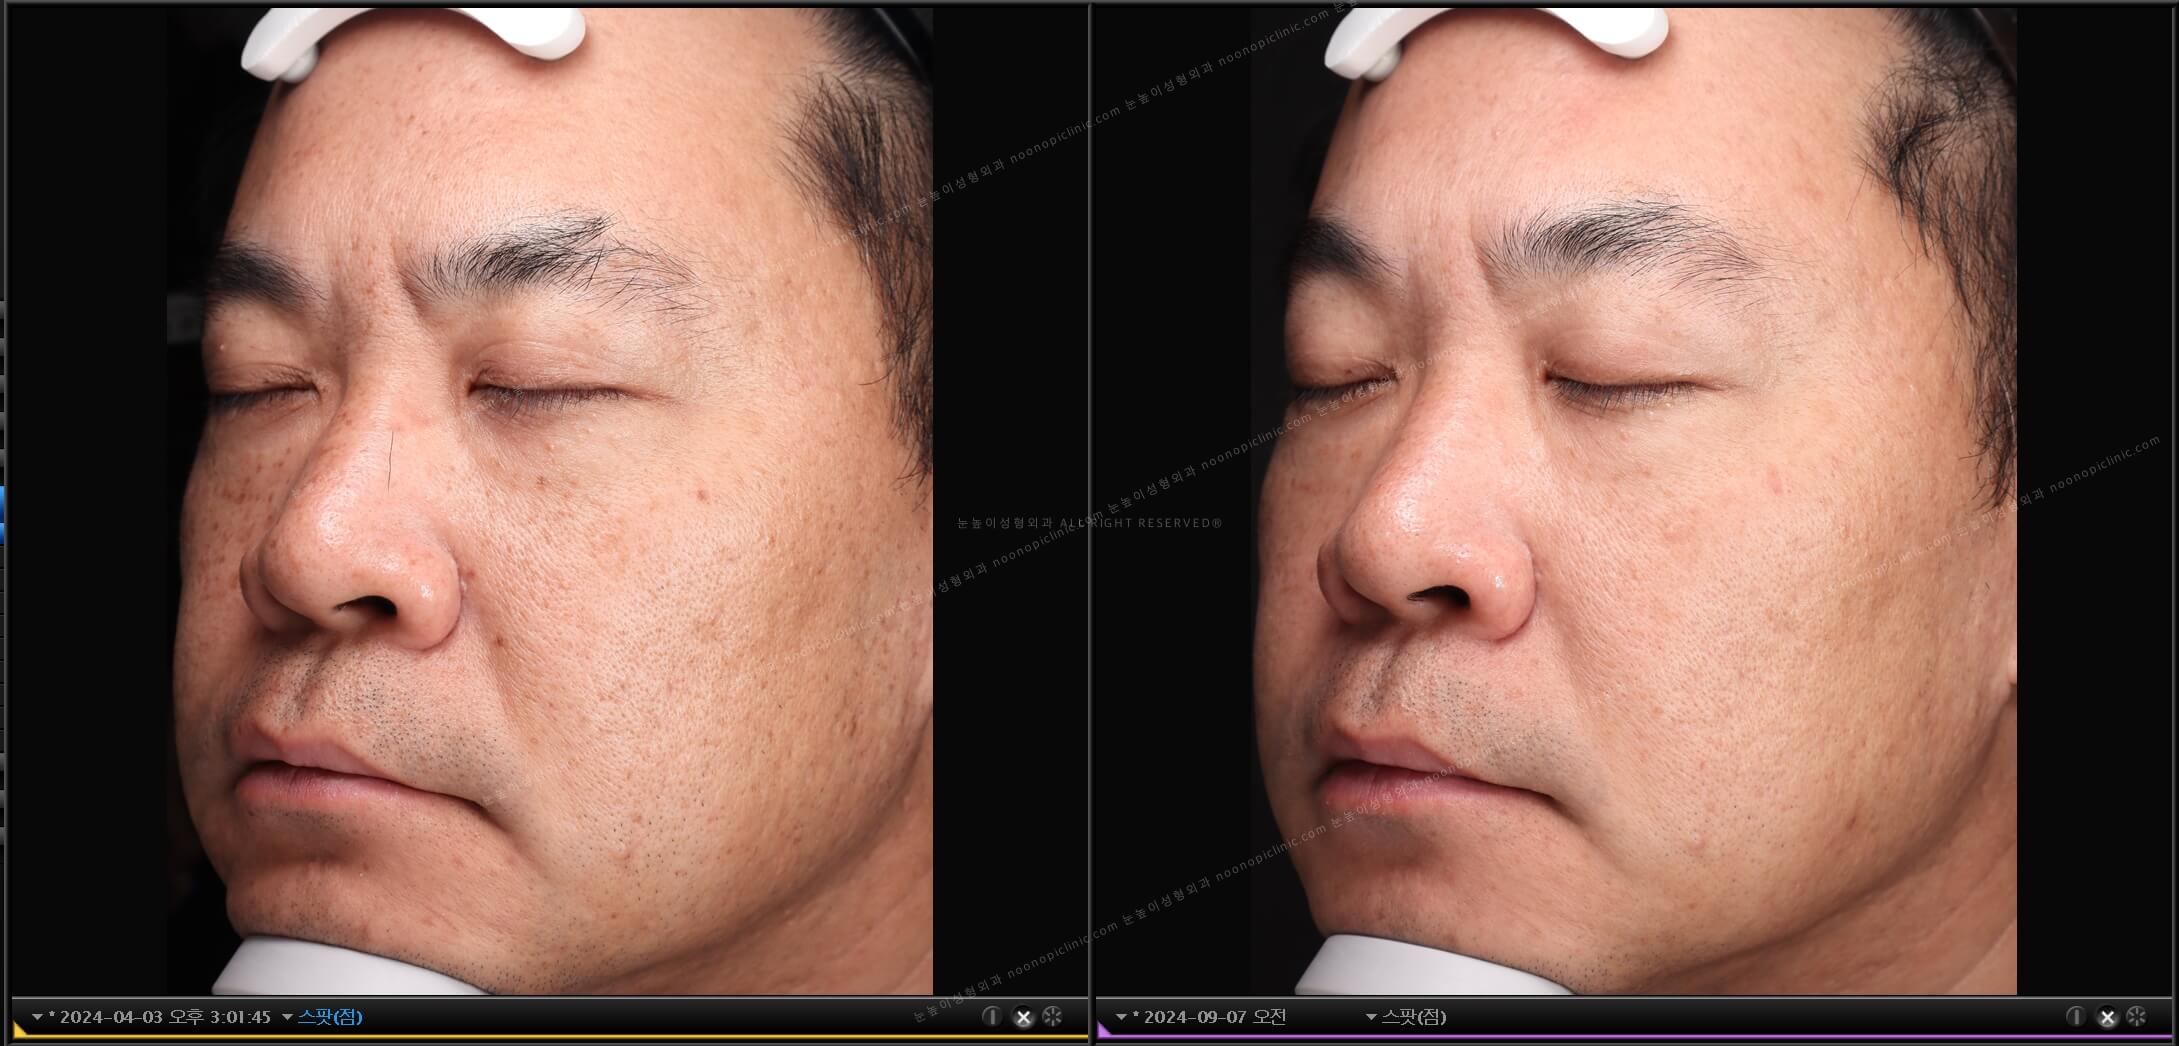Click info icon in the left panel bar
The height and width of the screenshot is (1046, 2179).
click(991, 1016)
